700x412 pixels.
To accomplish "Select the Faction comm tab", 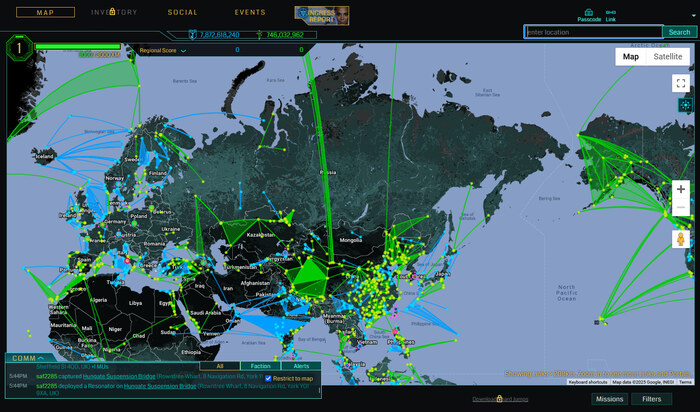I will pyautogui.click(x=261, y=366).
